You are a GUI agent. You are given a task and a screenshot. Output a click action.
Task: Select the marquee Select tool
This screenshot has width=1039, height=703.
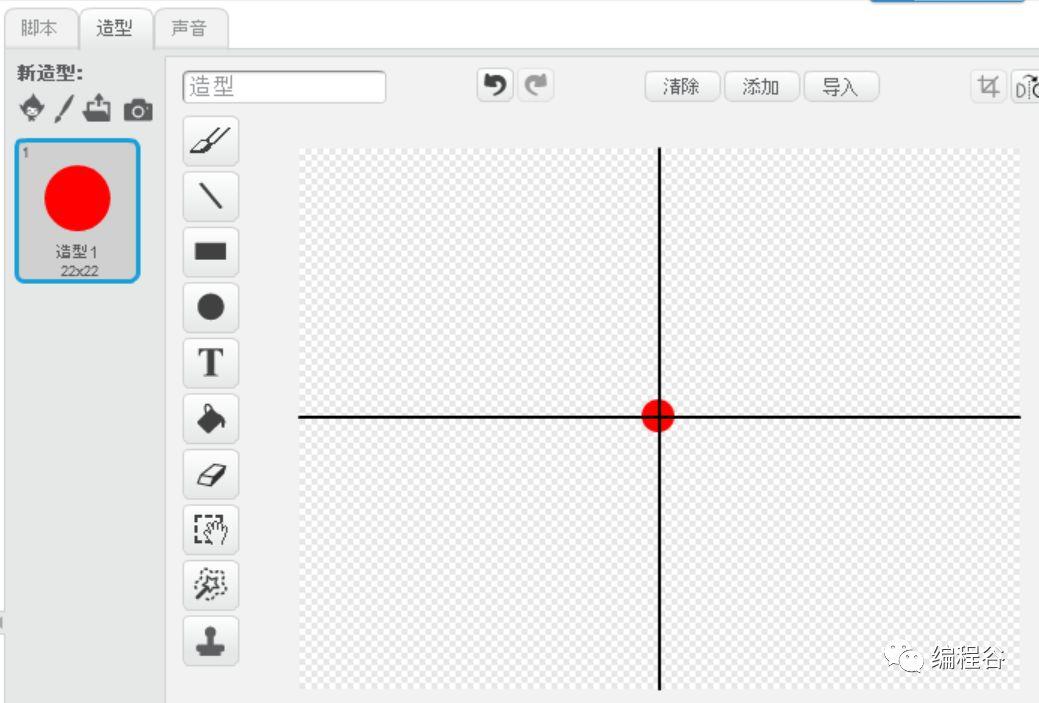coord(210,530)
